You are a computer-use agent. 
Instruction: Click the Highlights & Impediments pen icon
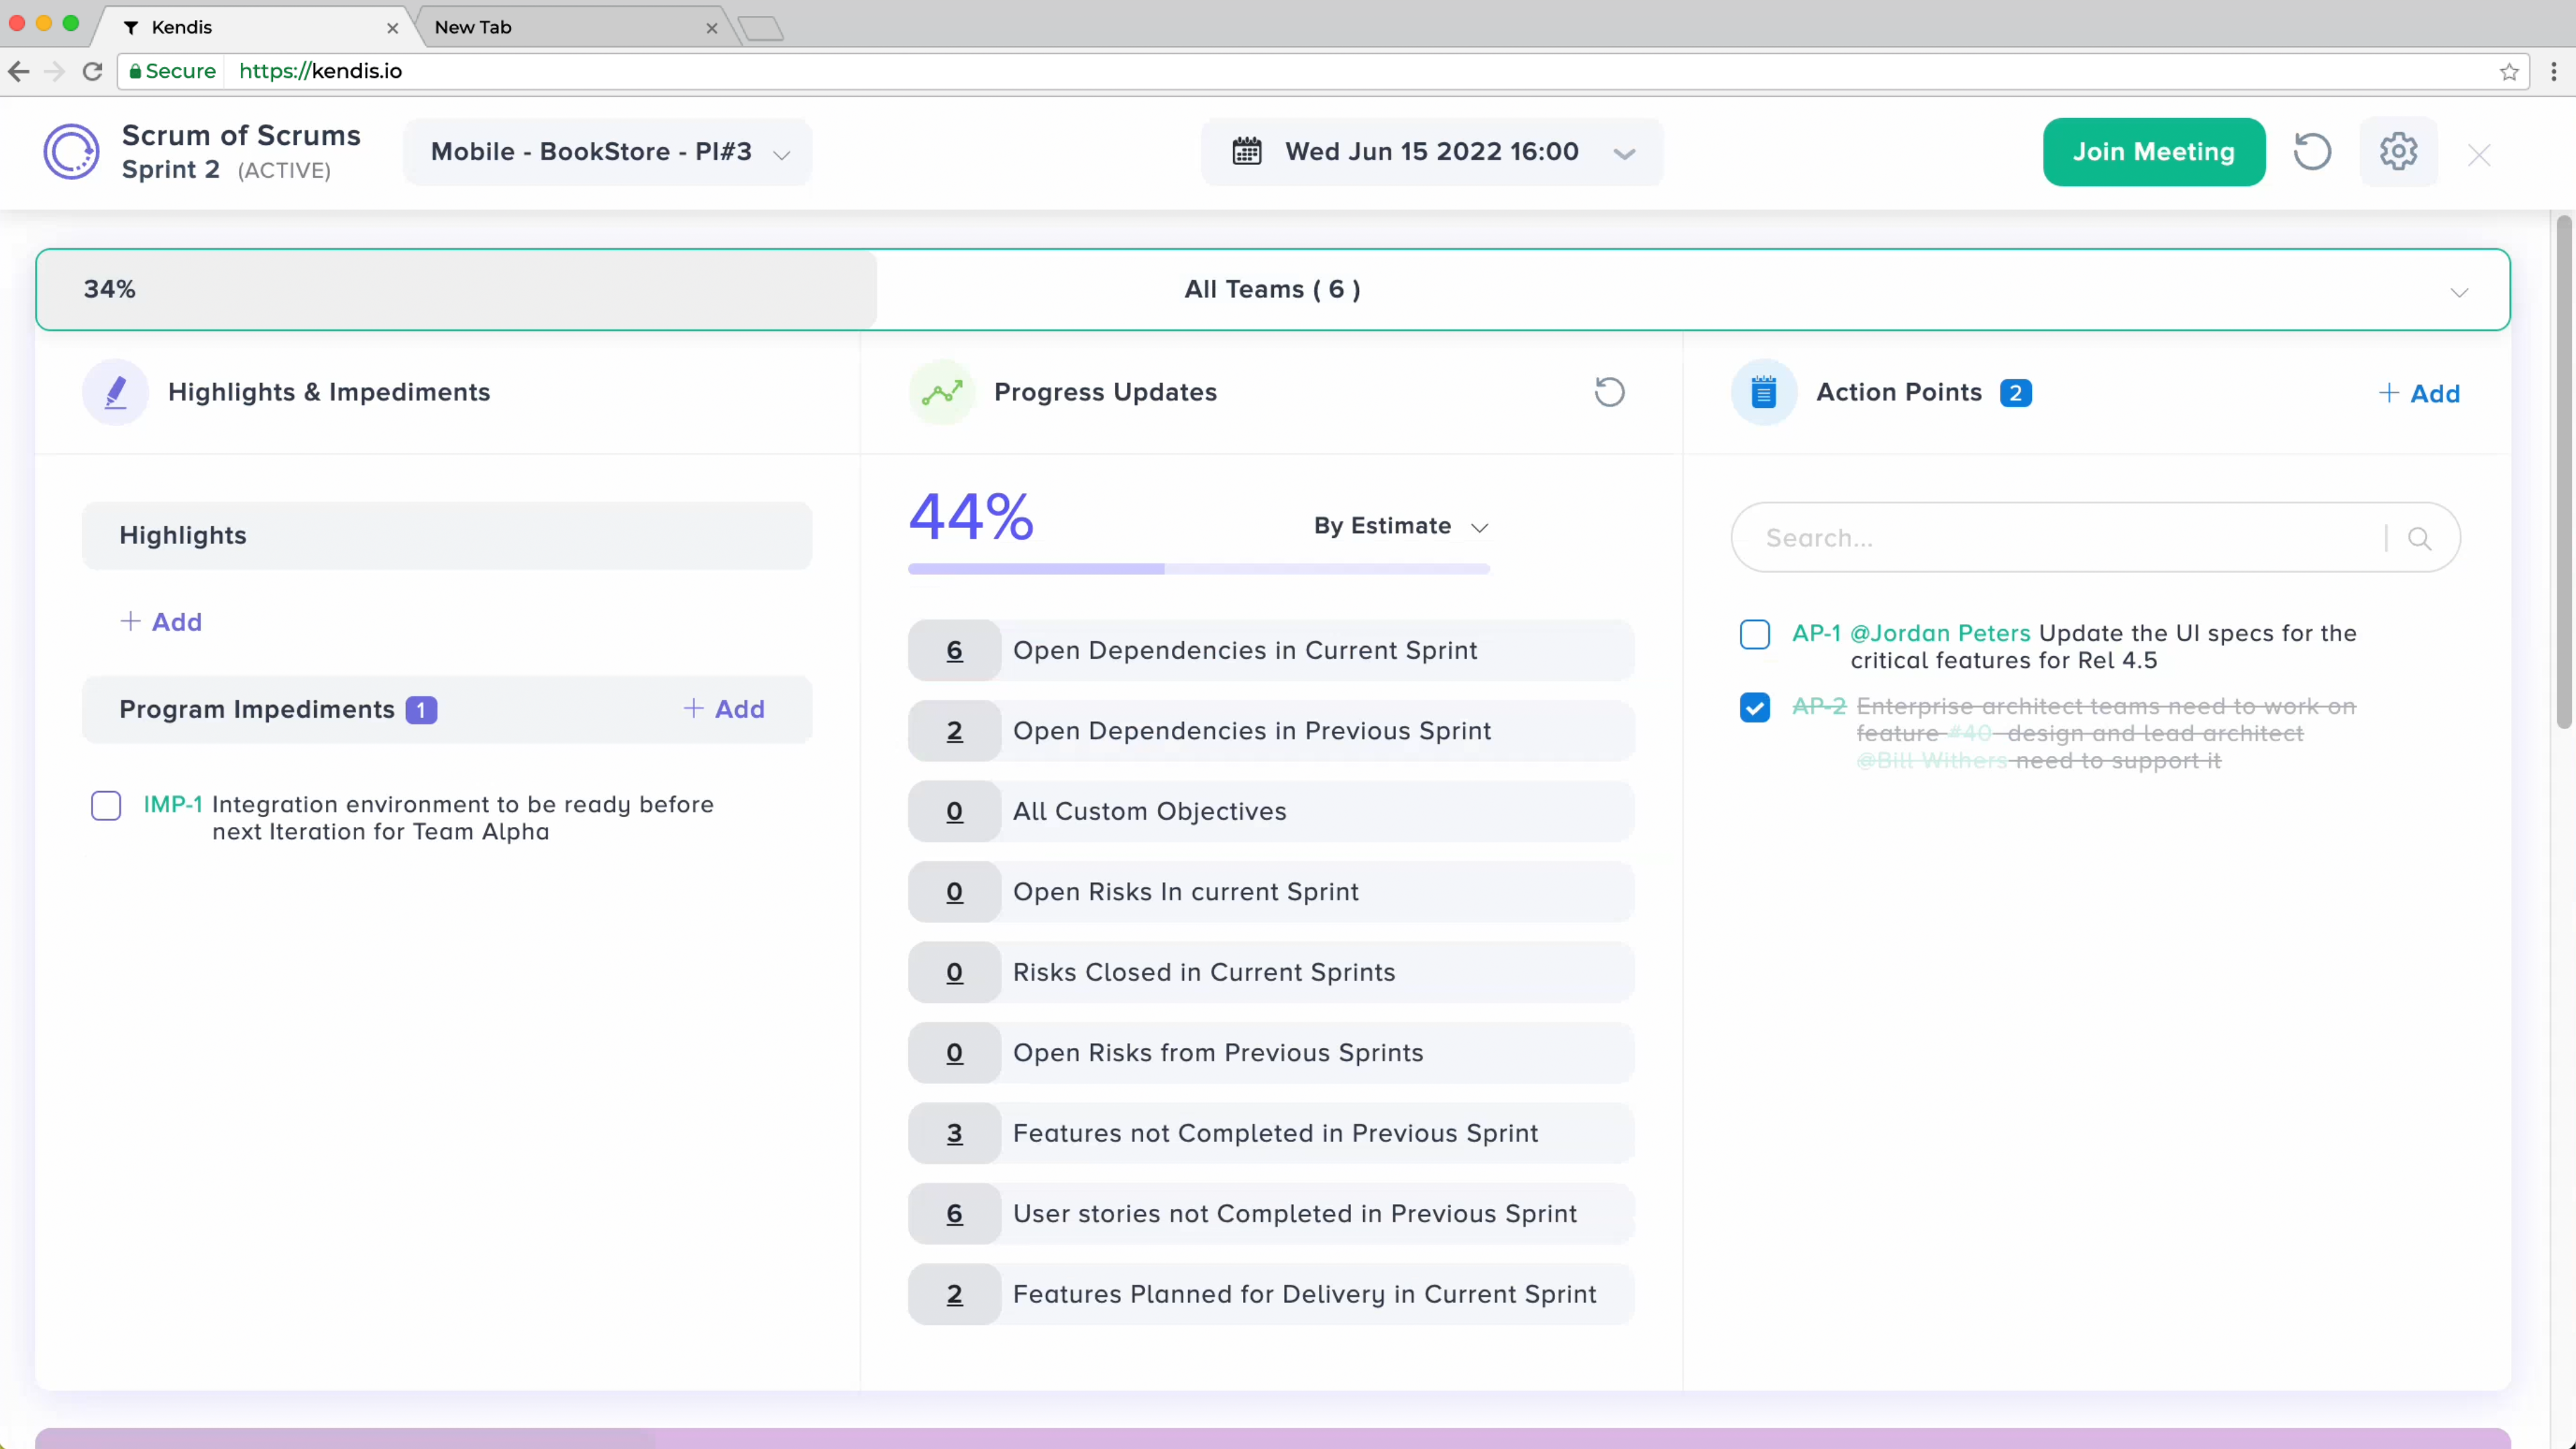click(116, 392)
